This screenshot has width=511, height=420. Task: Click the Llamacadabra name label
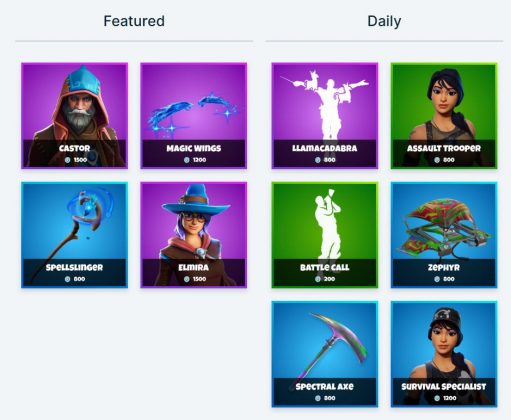pos(325,148)
